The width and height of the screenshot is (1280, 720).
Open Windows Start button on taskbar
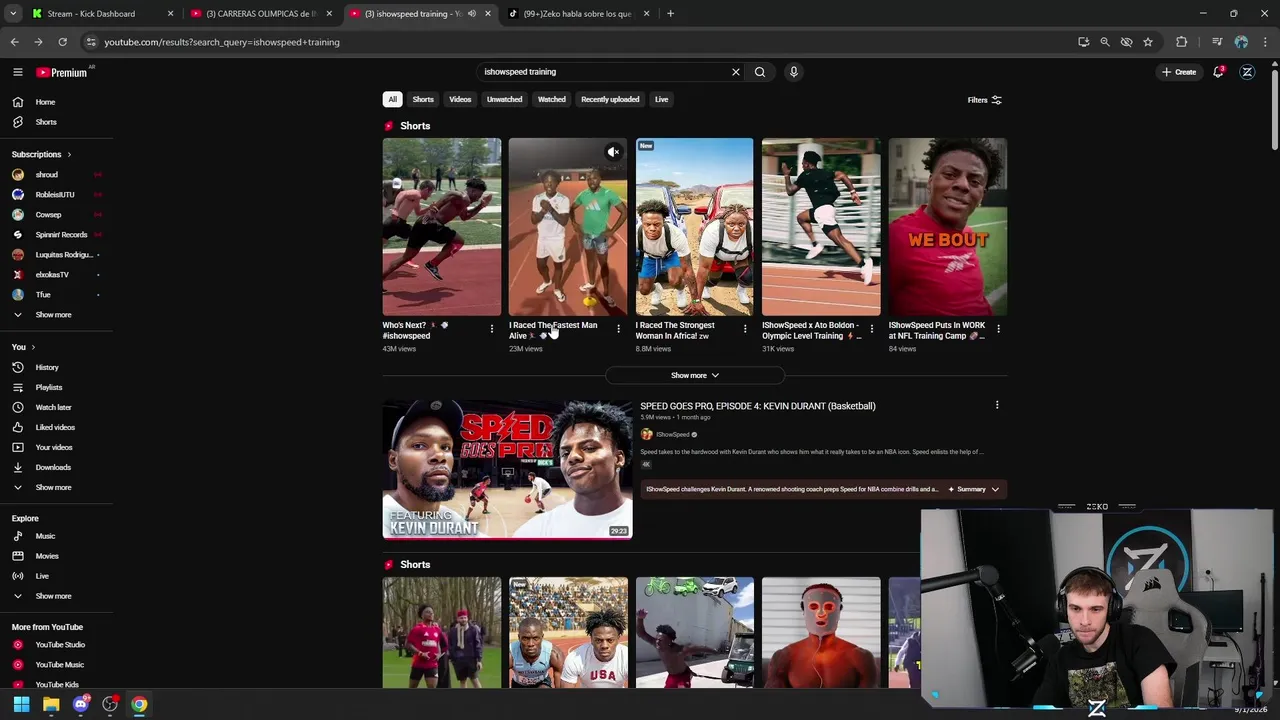click(x=21, y=705)
